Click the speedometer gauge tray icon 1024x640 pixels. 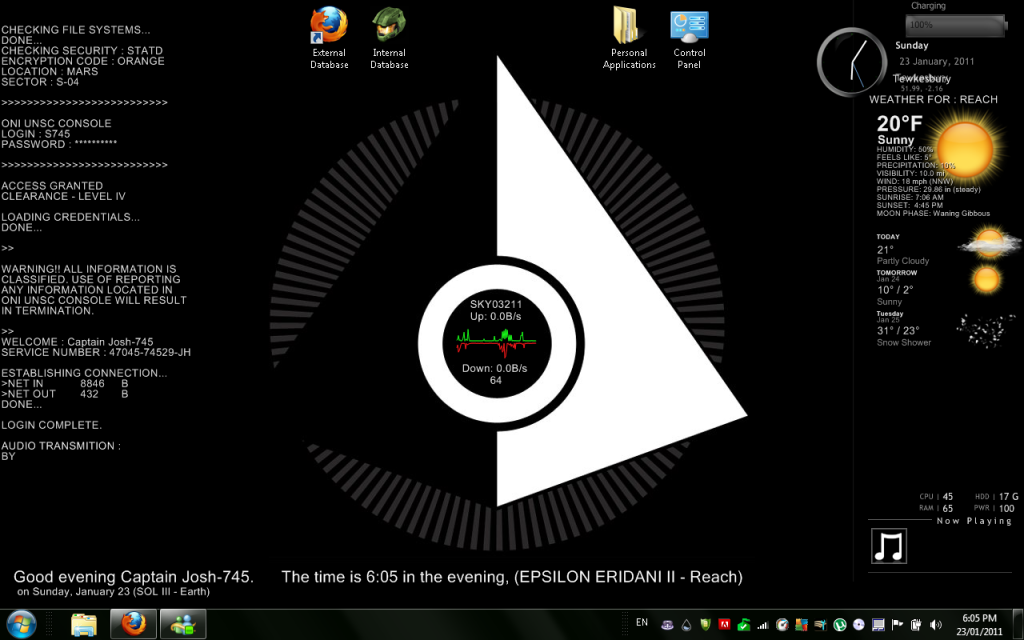[782, 625]
